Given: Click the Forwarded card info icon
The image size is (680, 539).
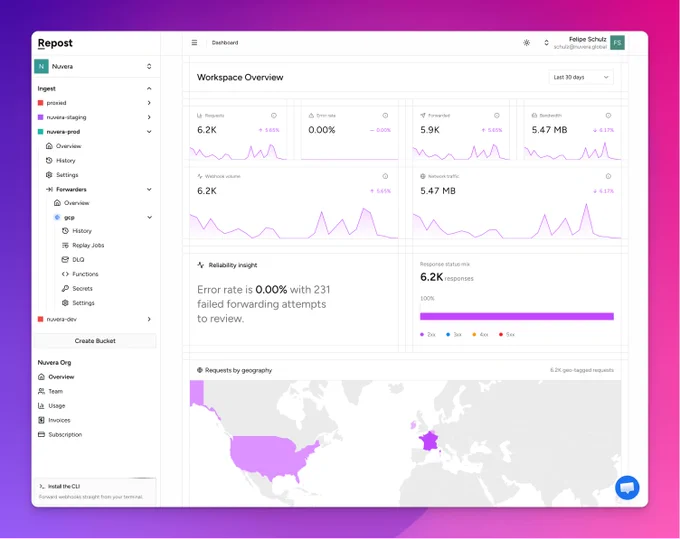Looking at the screenshot, I should [497, 115].
